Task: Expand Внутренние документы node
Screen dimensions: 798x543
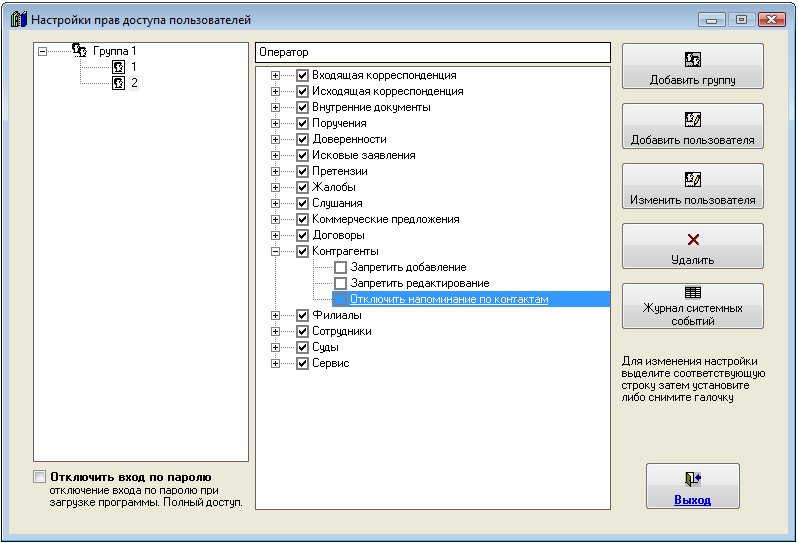Action: coord(275,107)
